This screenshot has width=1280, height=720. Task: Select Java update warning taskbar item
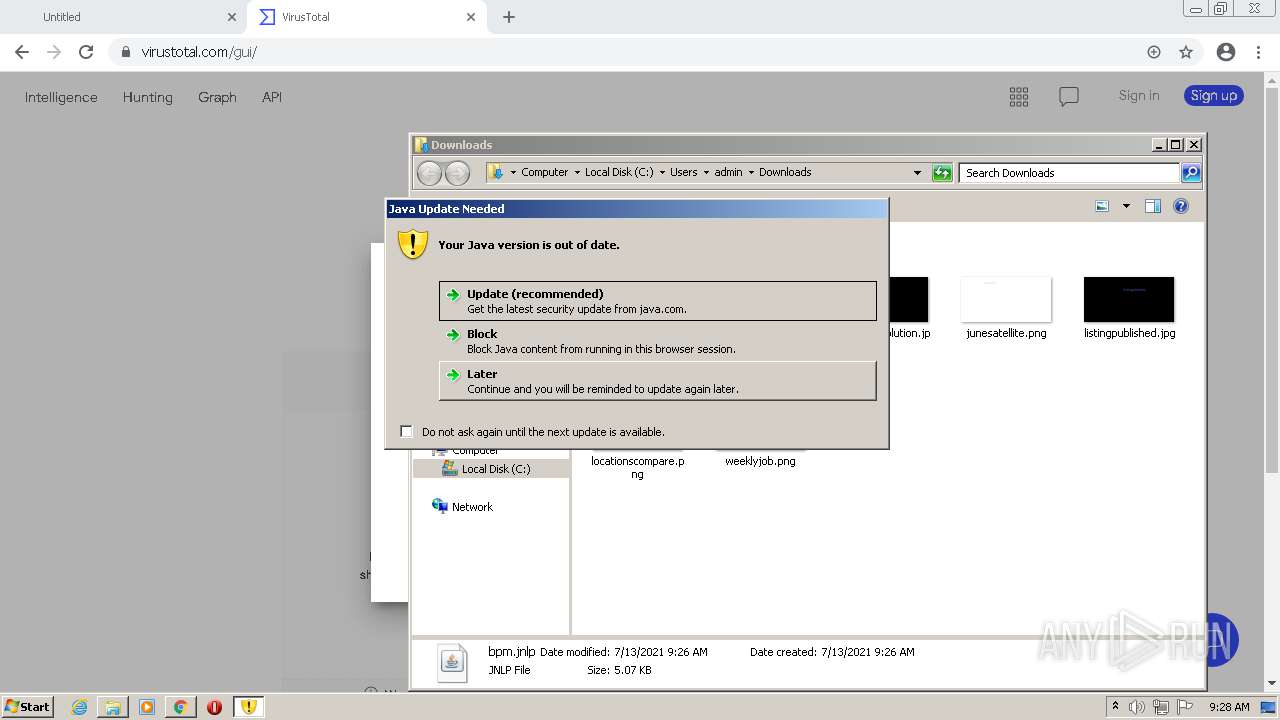tap(249, 707)
